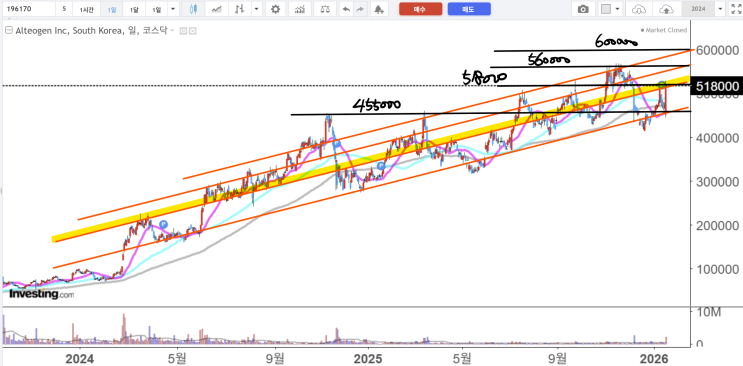Select the 5 minute interval
This screenshot has height=366, width=743.
coord(64,9)
